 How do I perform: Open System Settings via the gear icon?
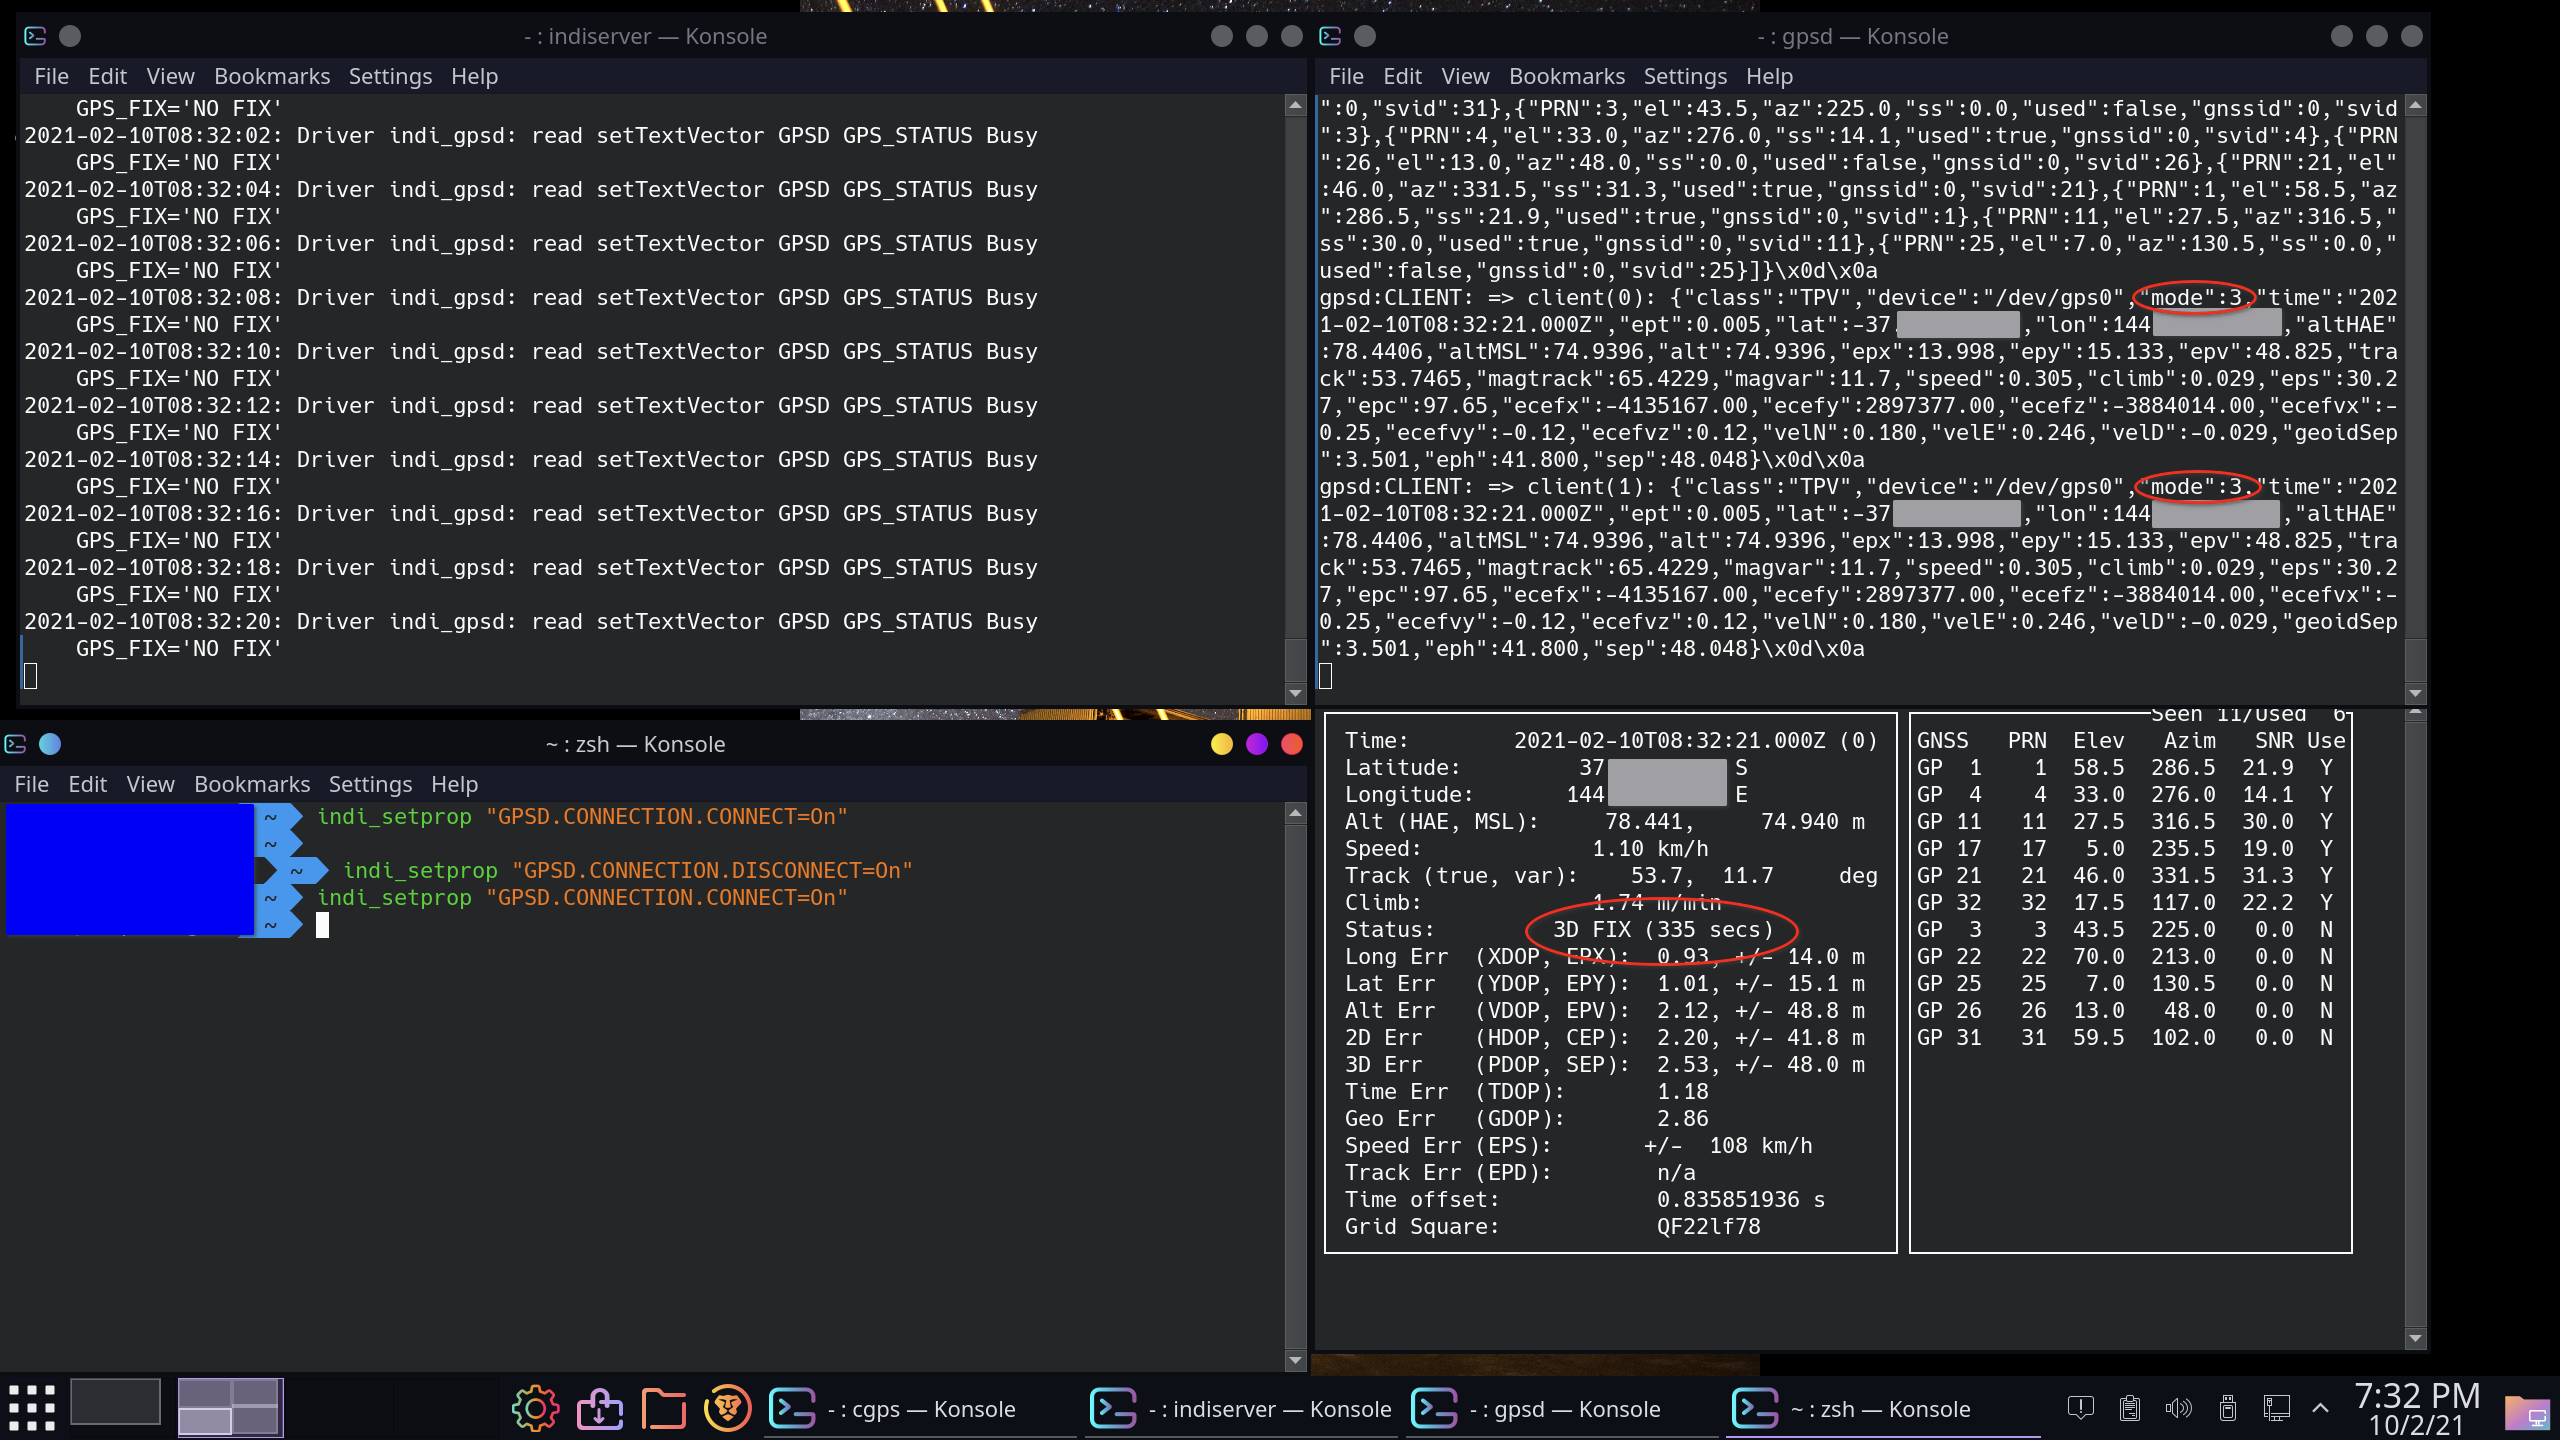[x=535, y=1407]
